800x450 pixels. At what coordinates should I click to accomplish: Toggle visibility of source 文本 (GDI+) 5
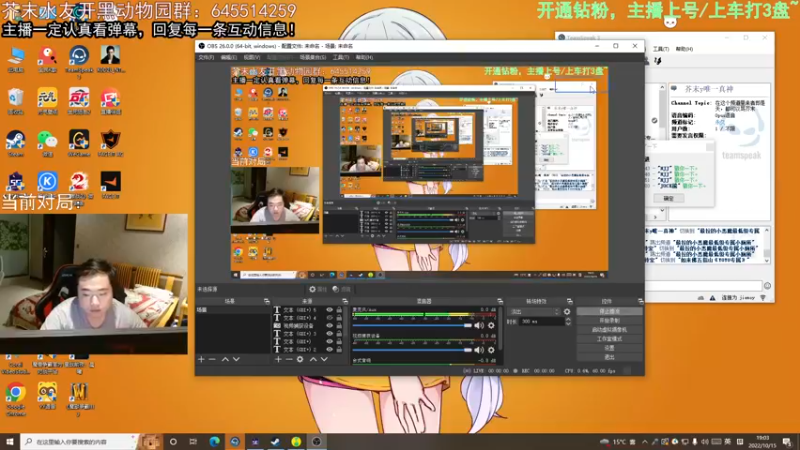click(x=330, y=310)
